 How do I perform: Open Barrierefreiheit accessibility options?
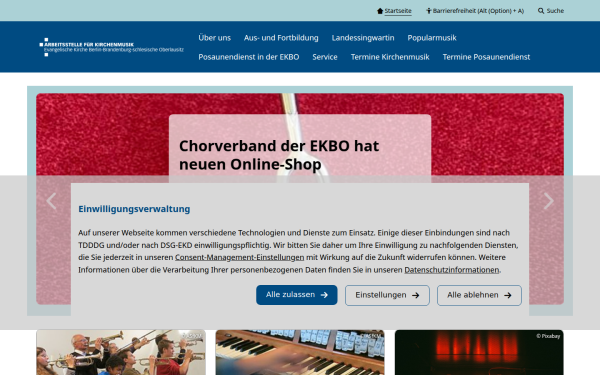(478, 11)
